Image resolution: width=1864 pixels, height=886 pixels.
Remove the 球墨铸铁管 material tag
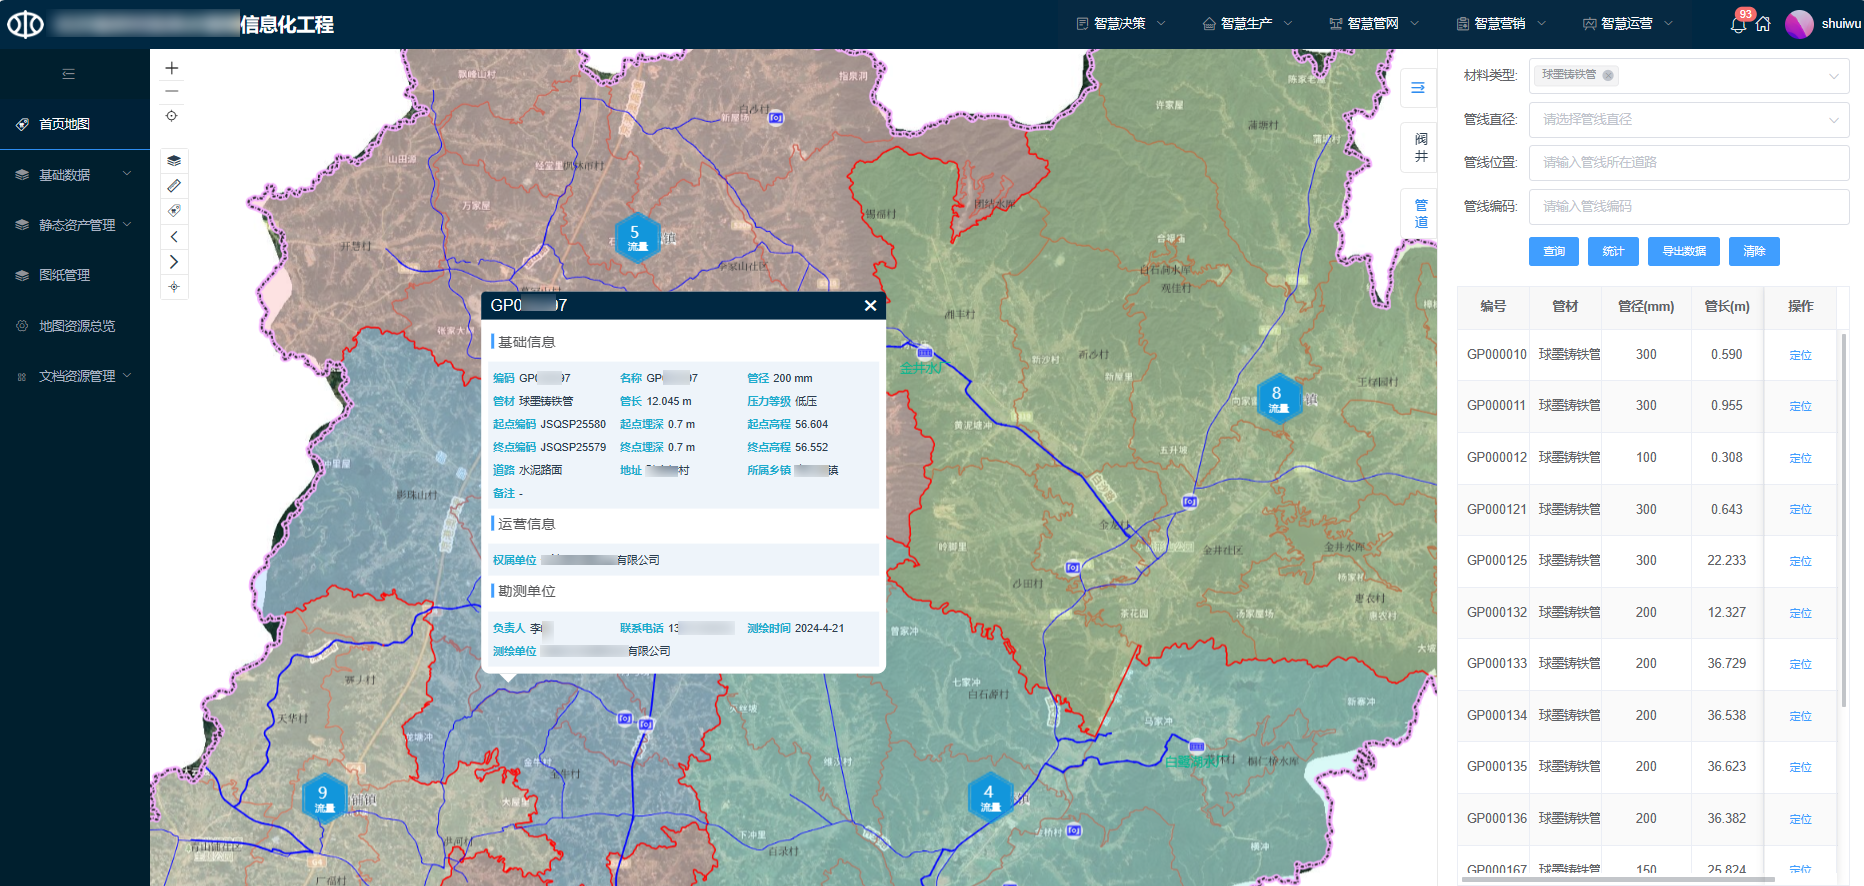click(x=1608, y=75)
